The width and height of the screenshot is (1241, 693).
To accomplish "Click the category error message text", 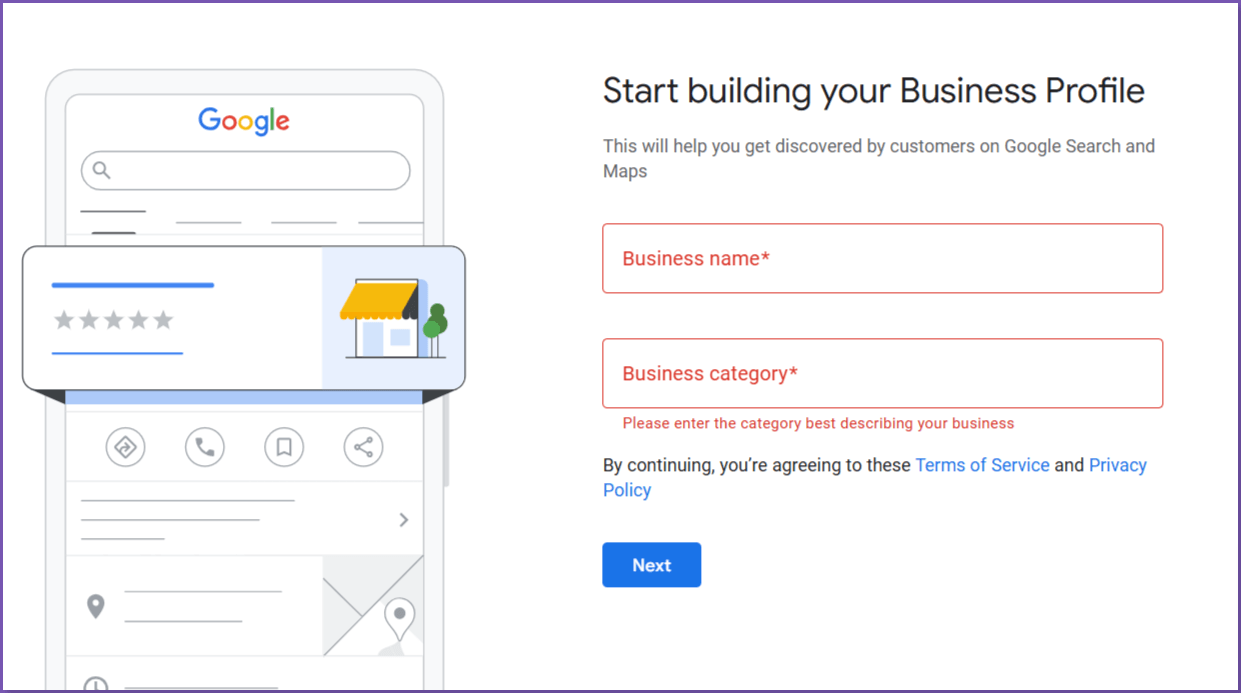I will tap(816, 423).
